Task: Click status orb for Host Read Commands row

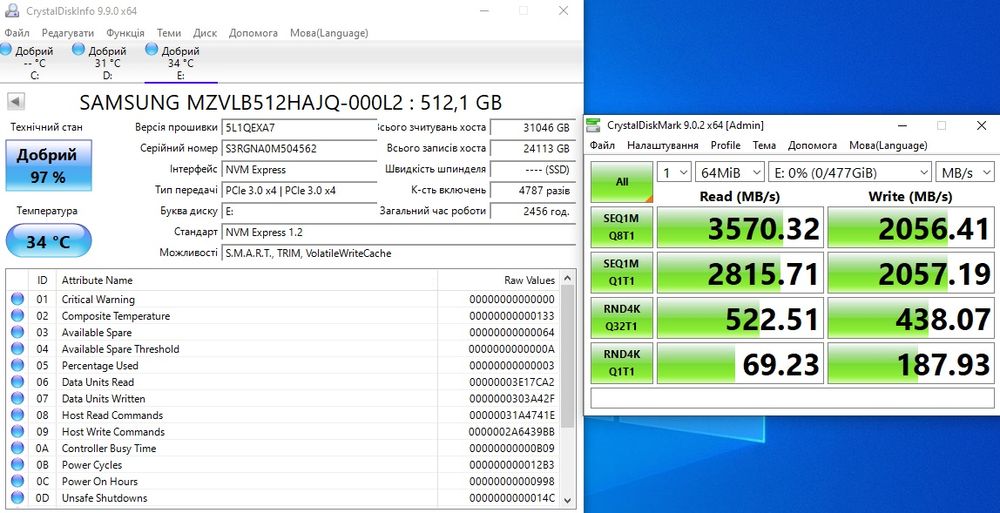Action: coord(17,415)
